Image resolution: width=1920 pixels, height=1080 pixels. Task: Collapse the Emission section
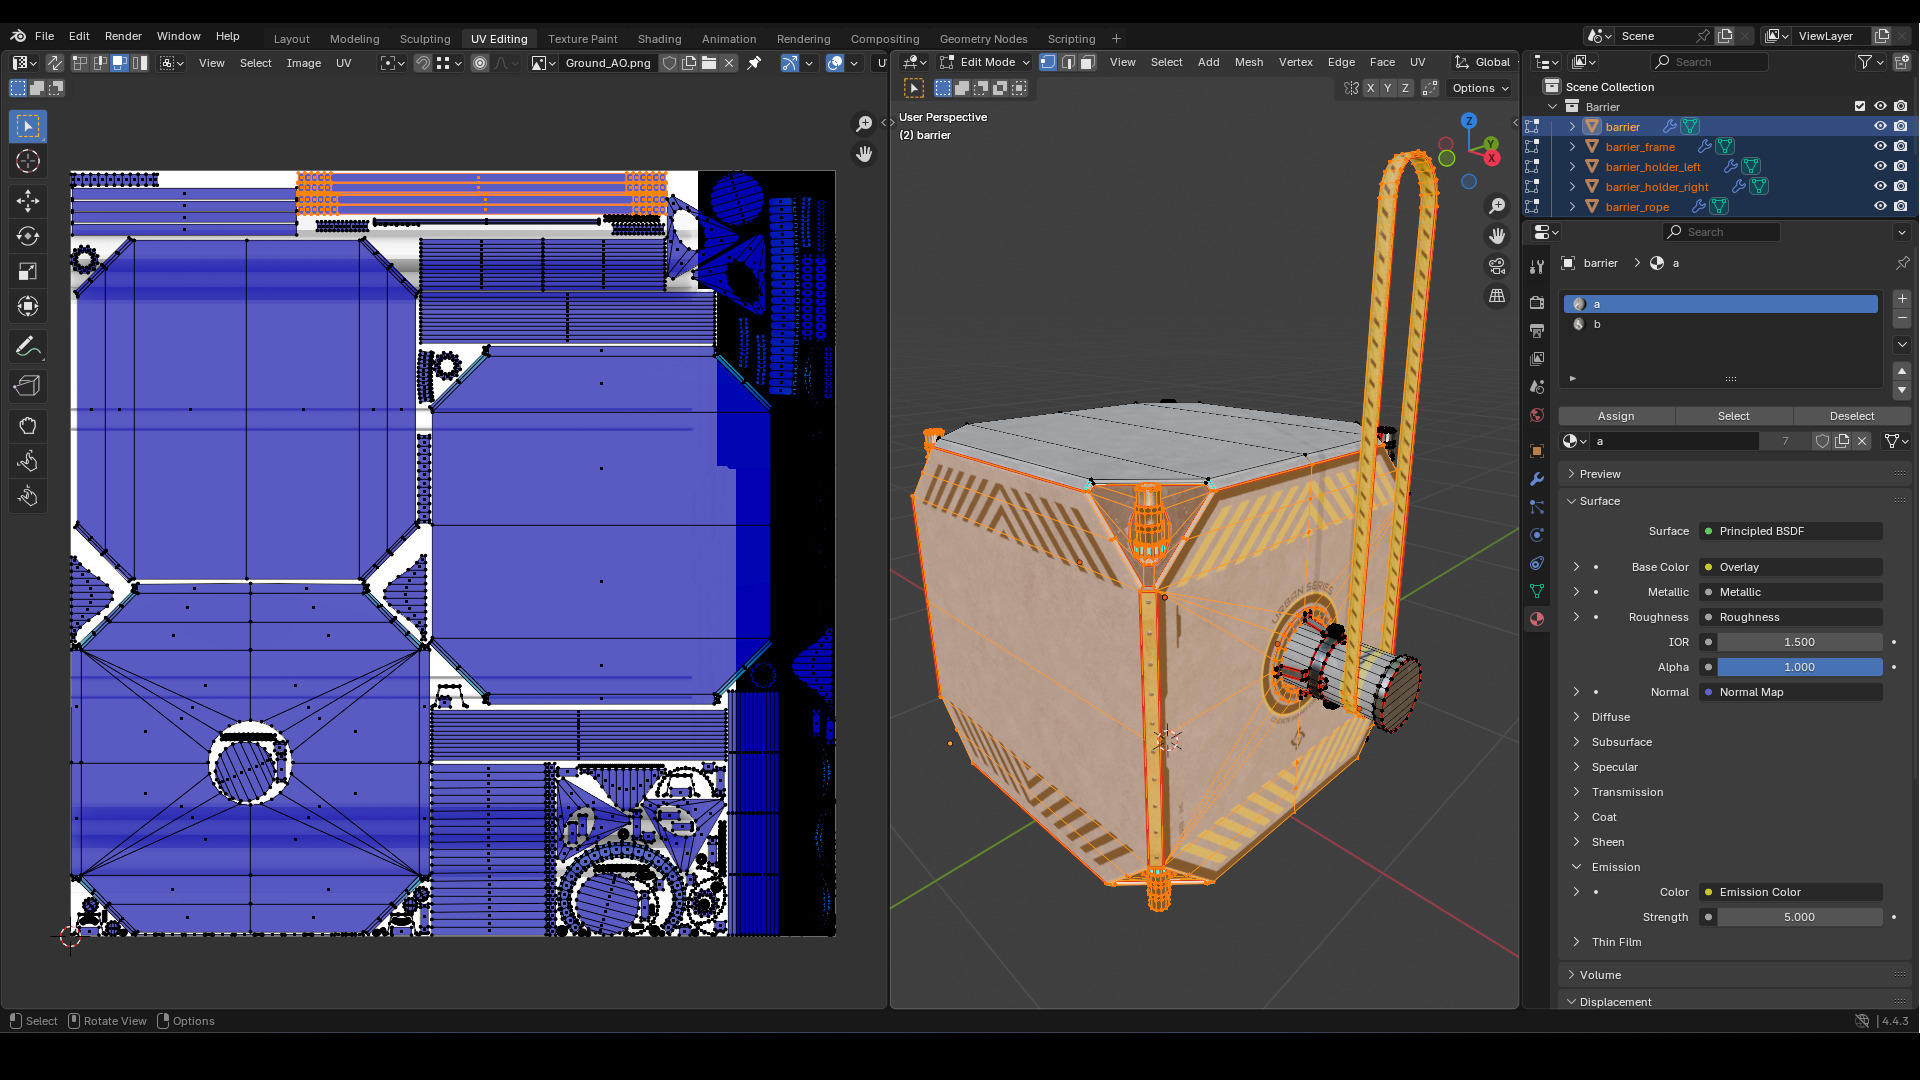point(1577,867)
